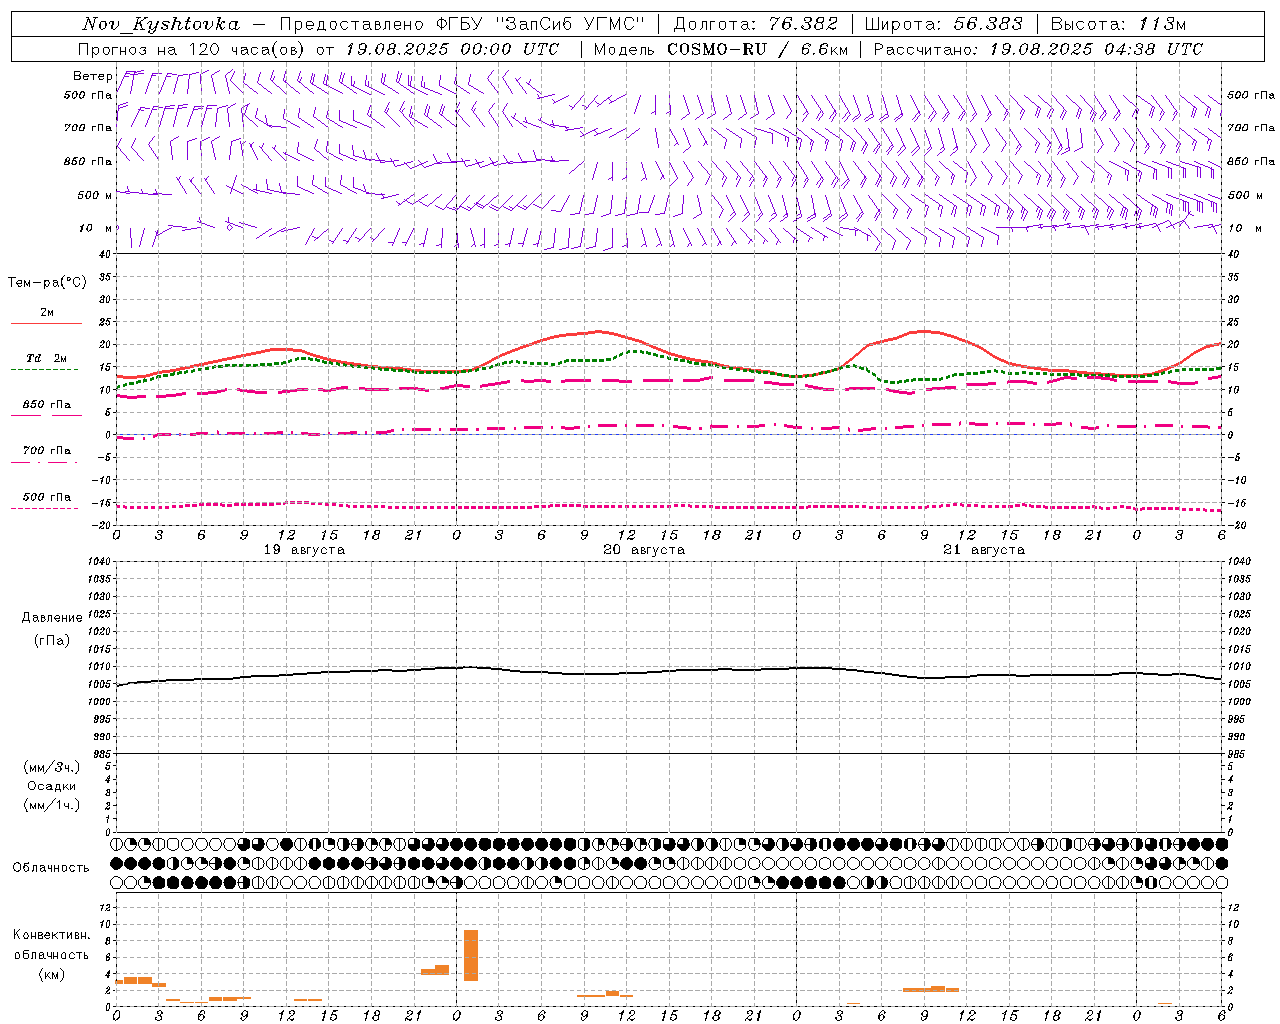Image resolution: width=1280 pixels, height=1024 pixels.
Task: Click the Осадки panel label
Action: coord(52,786)
